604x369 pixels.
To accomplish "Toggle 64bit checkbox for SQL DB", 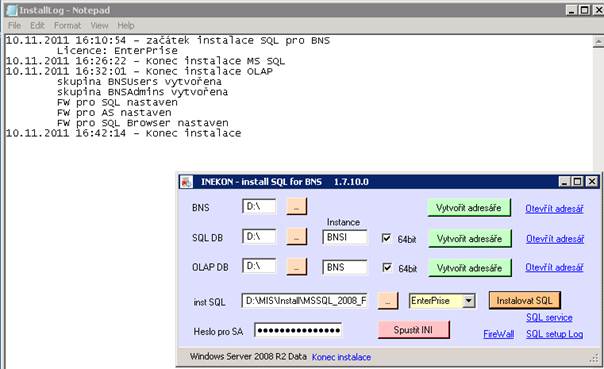I will click(x=386, y=238).
